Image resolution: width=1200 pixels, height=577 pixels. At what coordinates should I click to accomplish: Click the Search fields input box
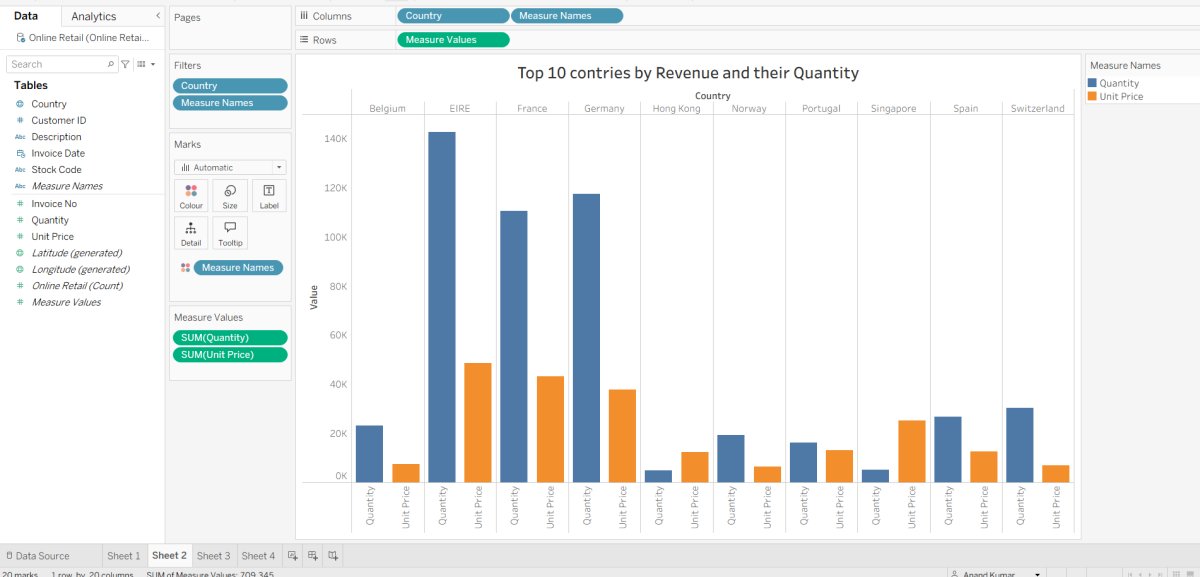coord(60,64)
